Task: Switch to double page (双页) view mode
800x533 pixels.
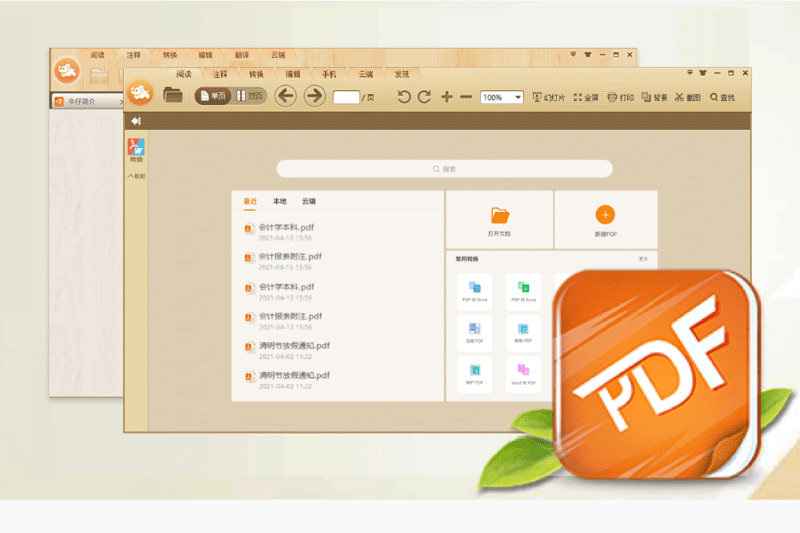Action: tap(250, 96)
